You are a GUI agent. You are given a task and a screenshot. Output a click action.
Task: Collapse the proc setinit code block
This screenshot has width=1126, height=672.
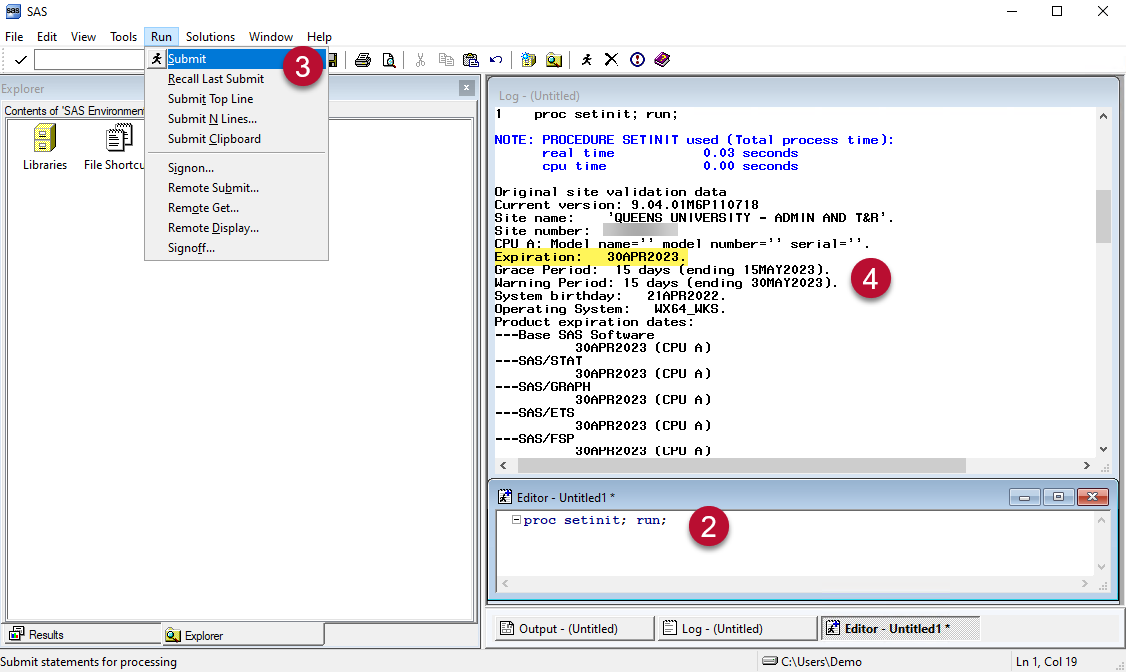tap(519, 520)
